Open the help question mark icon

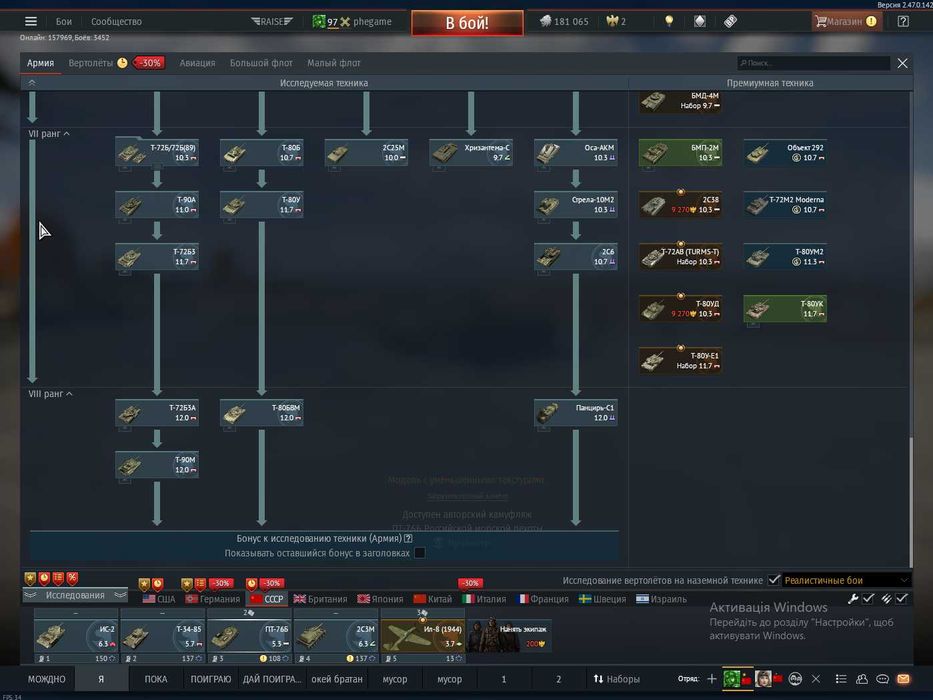click(x=903, y=21)
